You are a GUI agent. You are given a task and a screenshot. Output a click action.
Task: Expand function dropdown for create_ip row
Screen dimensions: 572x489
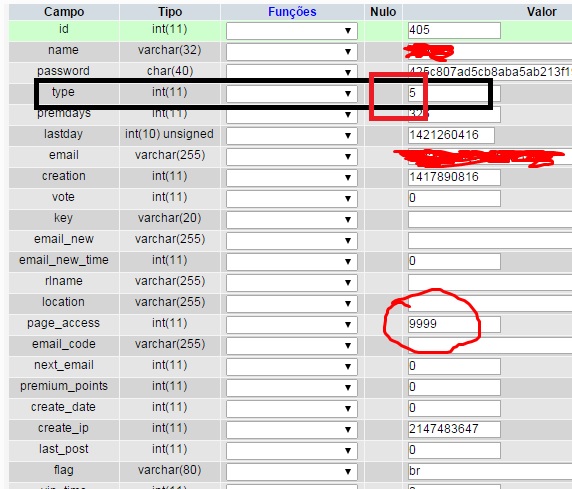pyautogui.click(x=291, y=430)
